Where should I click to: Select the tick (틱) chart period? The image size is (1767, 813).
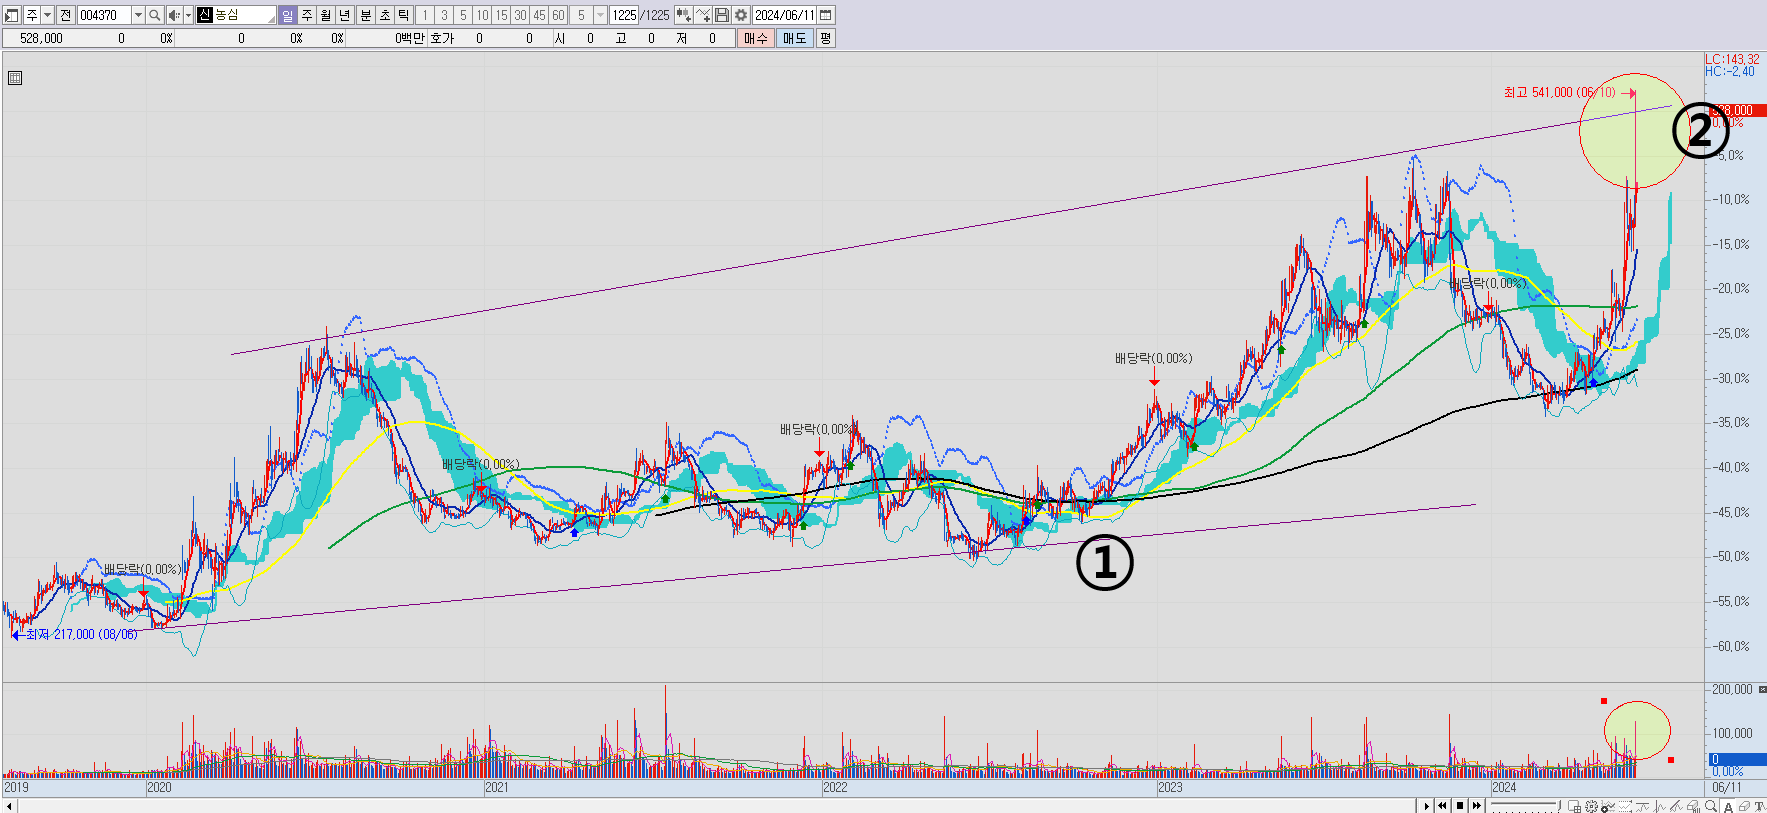pyautogui.click(x=403, y=15)
